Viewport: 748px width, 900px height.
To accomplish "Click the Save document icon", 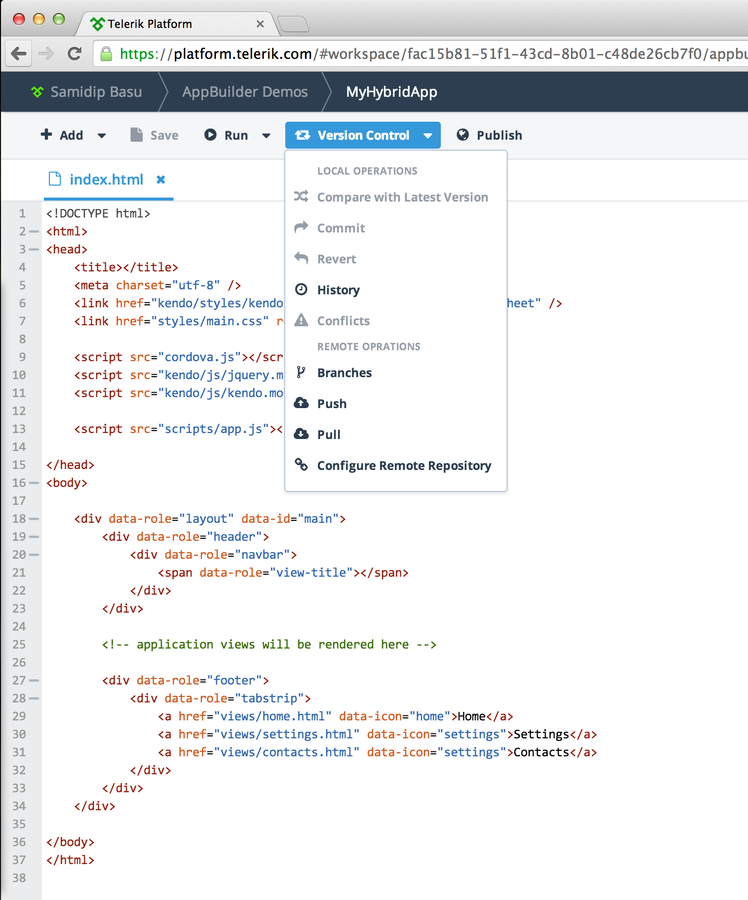I will (136, 135).
